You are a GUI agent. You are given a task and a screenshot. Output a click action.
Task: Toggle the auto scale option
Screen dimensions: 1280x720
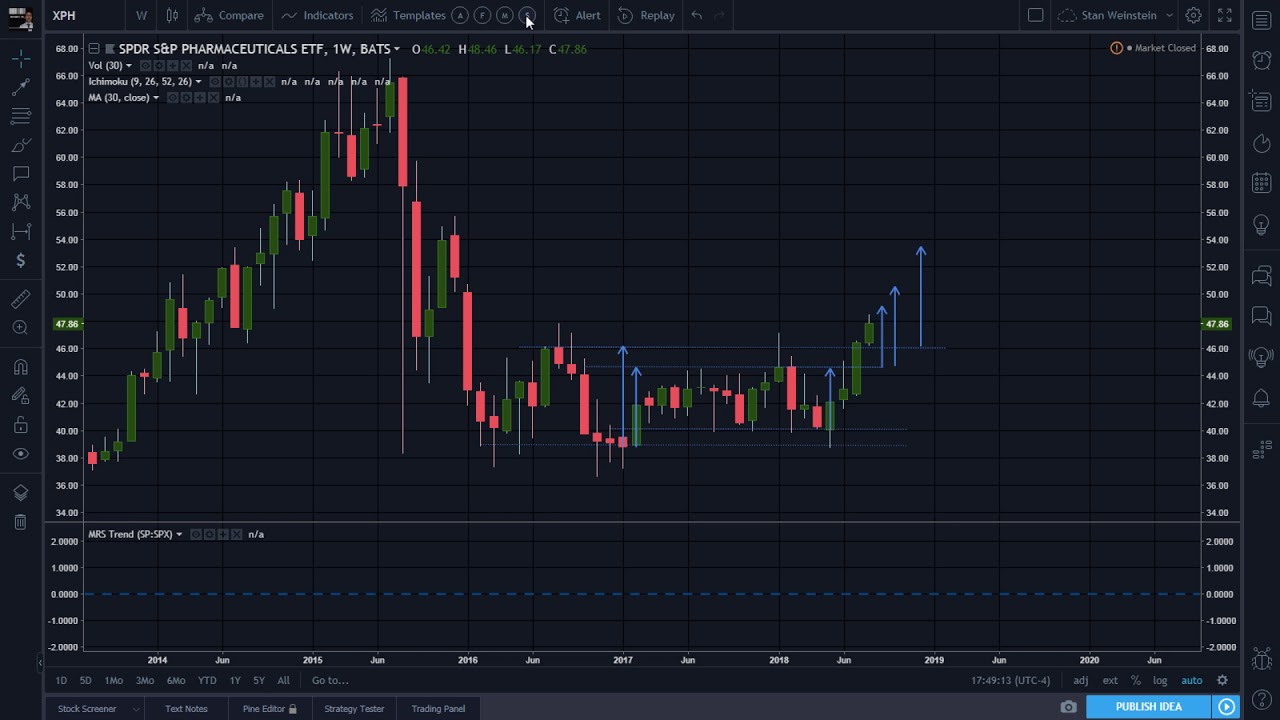pos(1192,681)
